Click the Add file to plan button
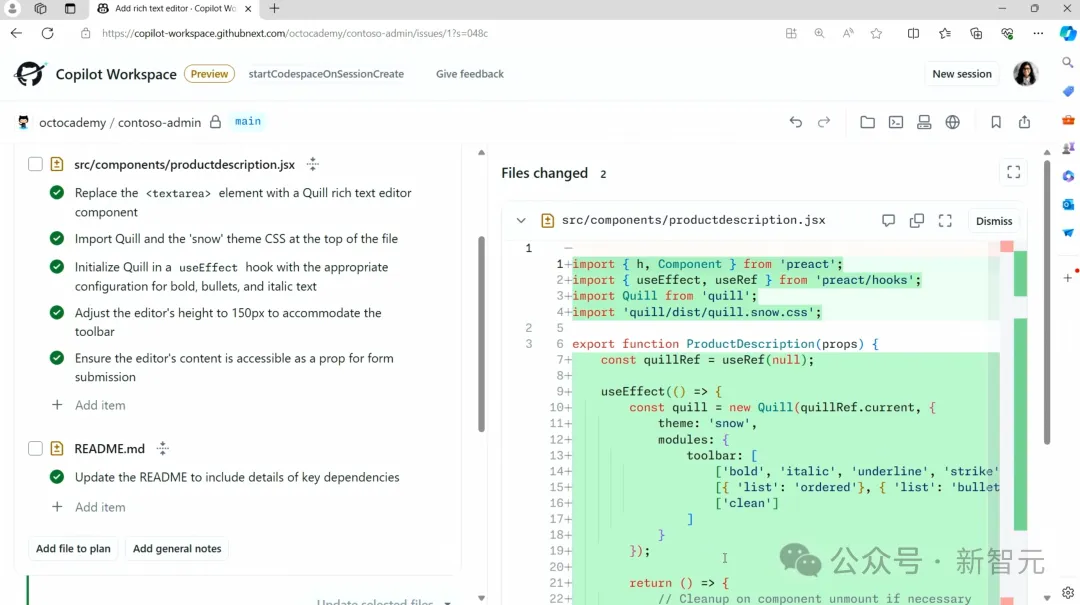Viewport: 1080px width, 605px height. pyautogui.click(x=73, y=548)
